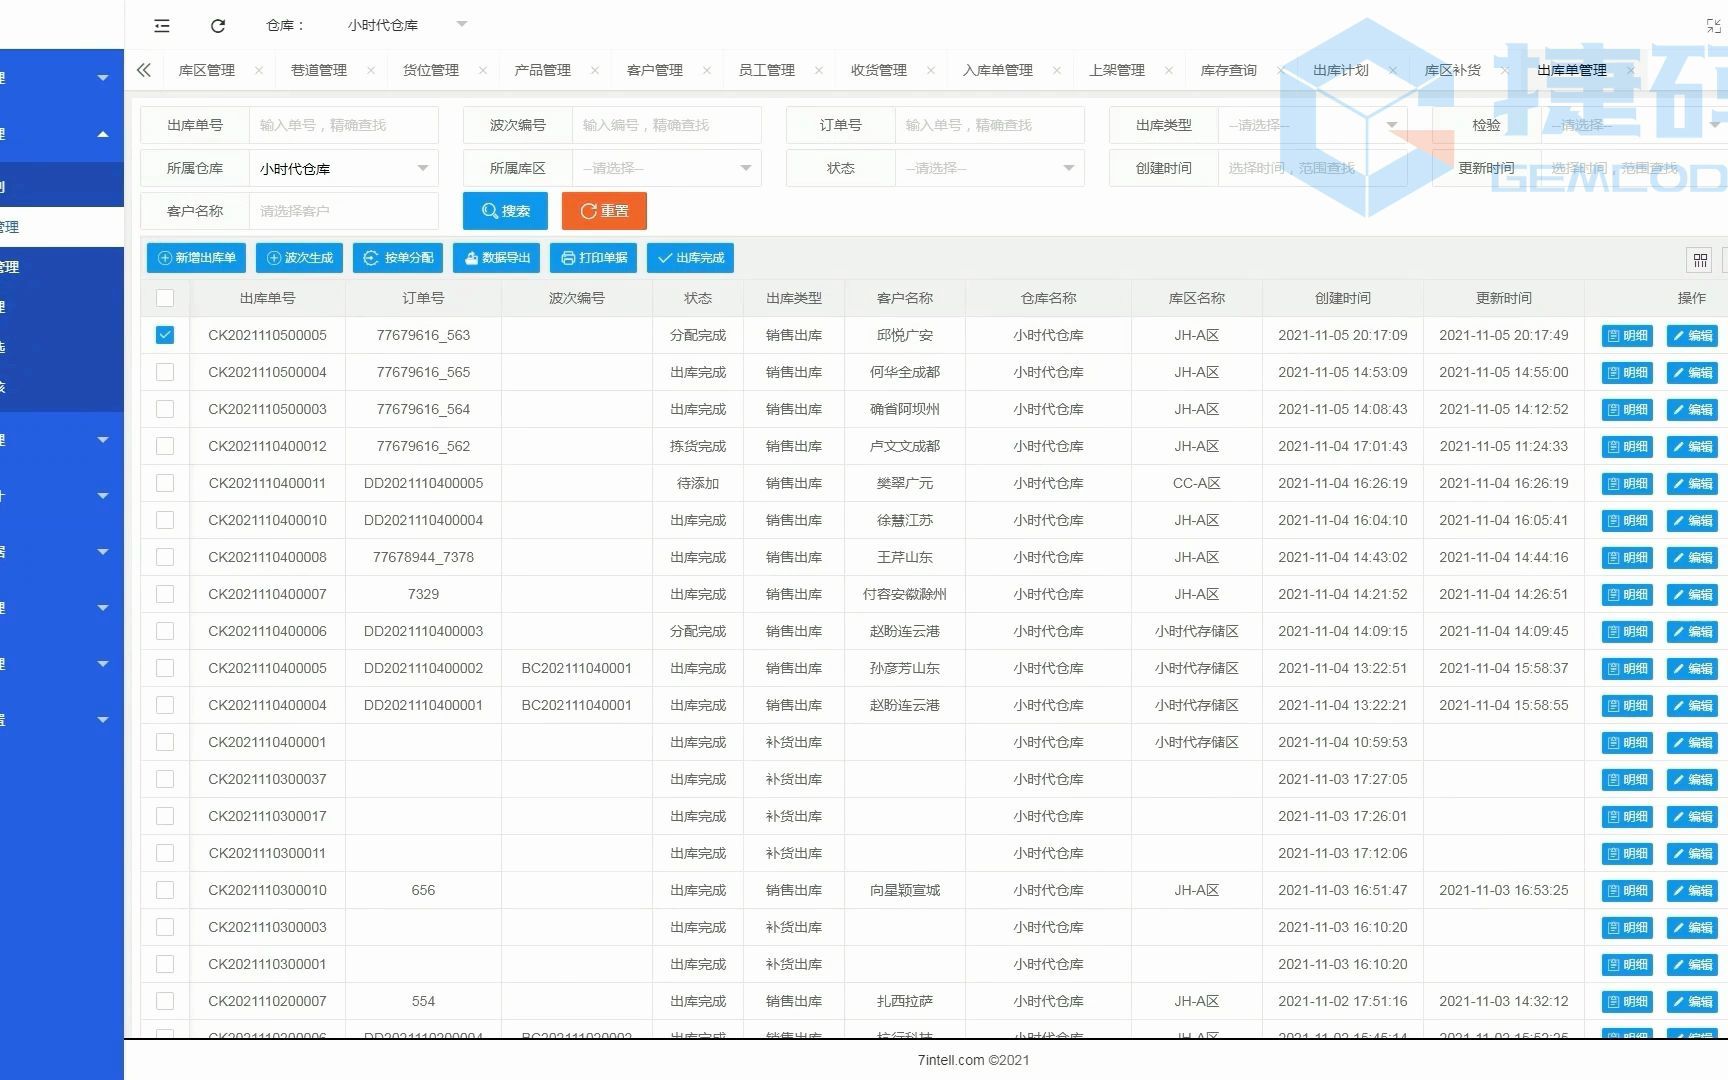Select the header checkbox to select all rows
This screenshot has width=1728, height=1080.
164,297
